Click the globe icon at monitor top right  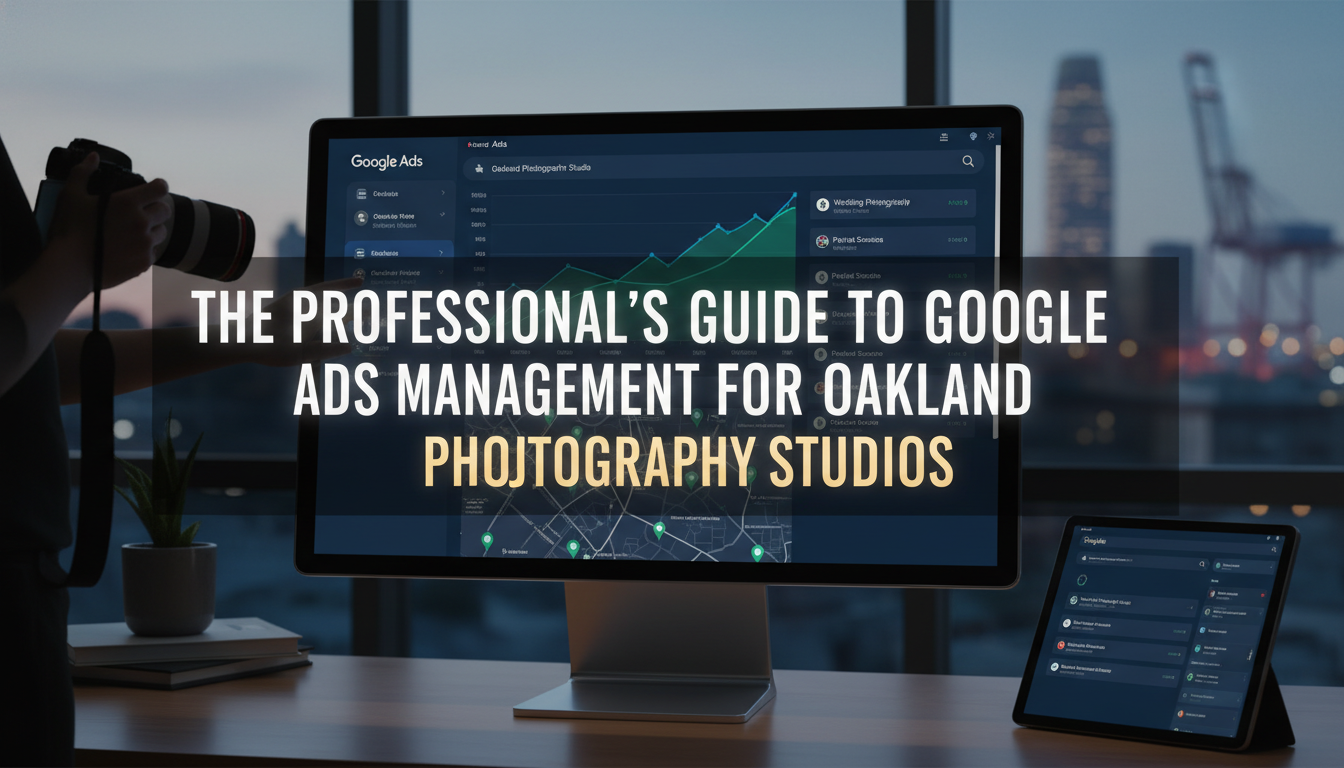click(968, 136)
